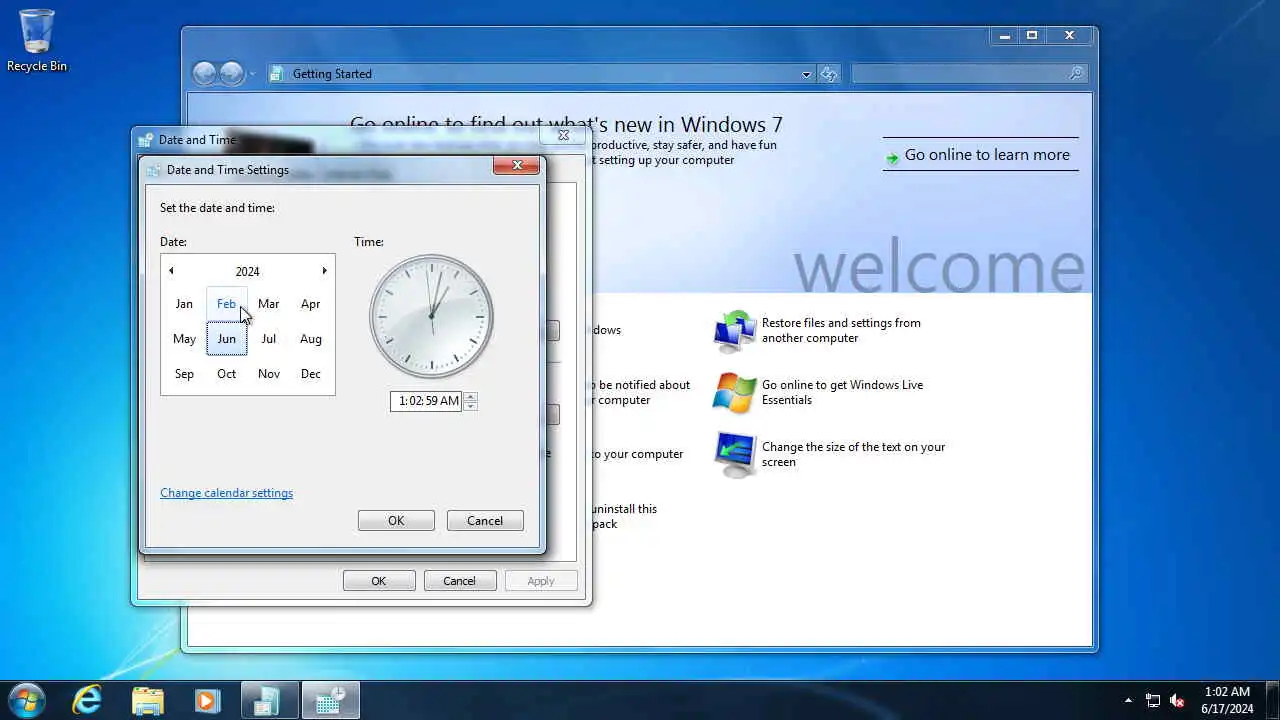The image size is (1280, 720).
Task: Select Restore files and settings from another computer
Action: (x=841, y=331)
